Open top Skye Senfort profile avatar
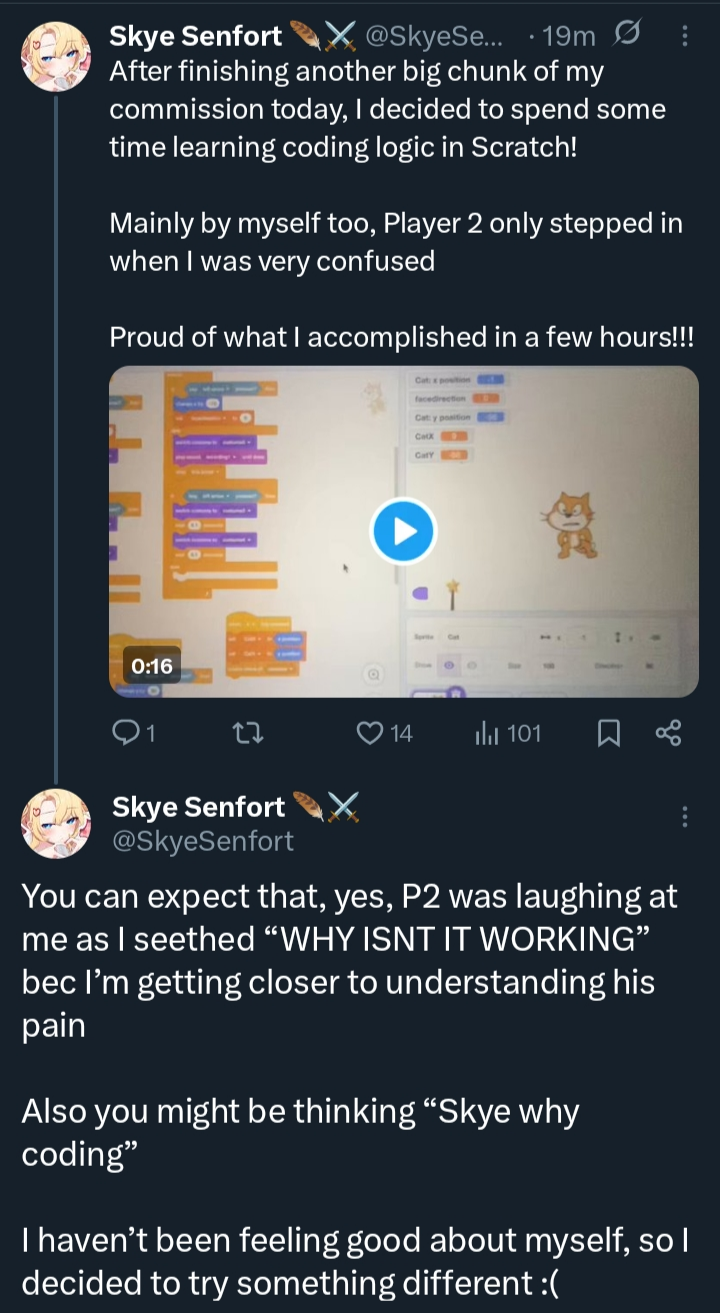This screenshot has width=720, height=1313. tap(56, 56)
